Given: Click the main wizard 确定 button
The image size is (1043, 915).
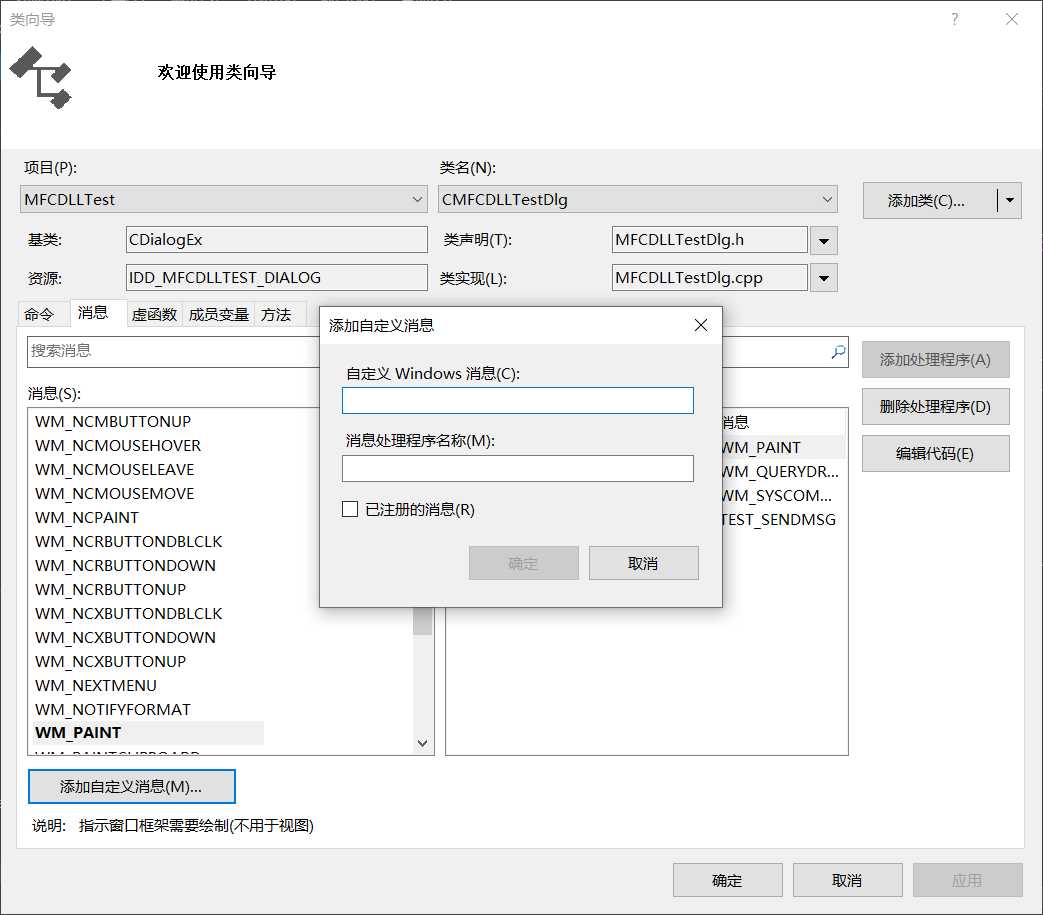Looking at the screenshot, I should click(x=727, y=880).
